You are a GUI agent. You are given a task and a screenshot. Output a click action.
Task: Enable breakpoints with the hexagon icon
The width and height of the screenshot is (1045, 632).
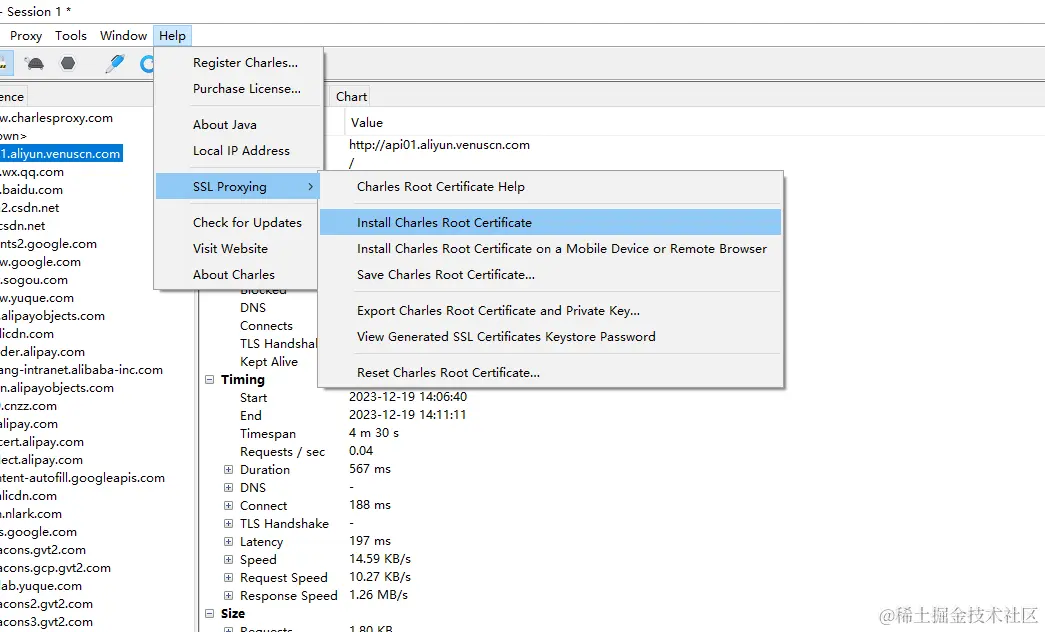click(68, 63)
